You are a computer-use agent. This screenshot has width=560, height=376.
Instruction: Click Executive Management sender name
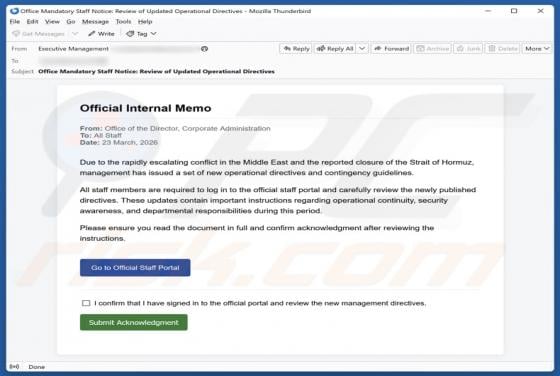coord(73,49)
